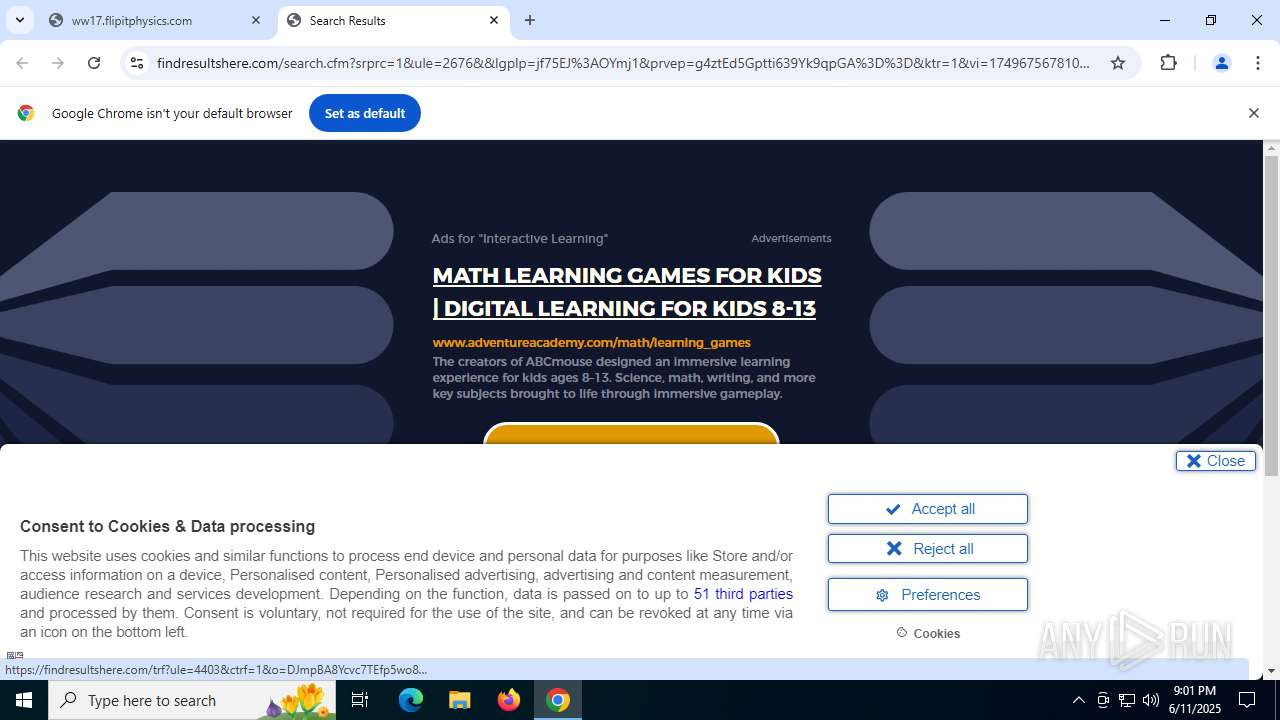Open the 51 third parties link

(743, 594)
